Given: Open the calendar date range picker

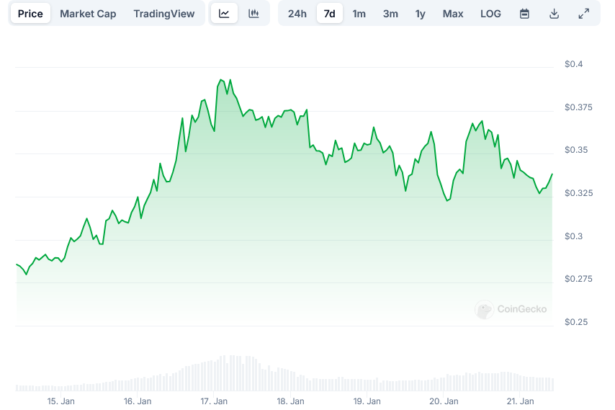Looking at the screenshot, I should (x=525, y=14).
